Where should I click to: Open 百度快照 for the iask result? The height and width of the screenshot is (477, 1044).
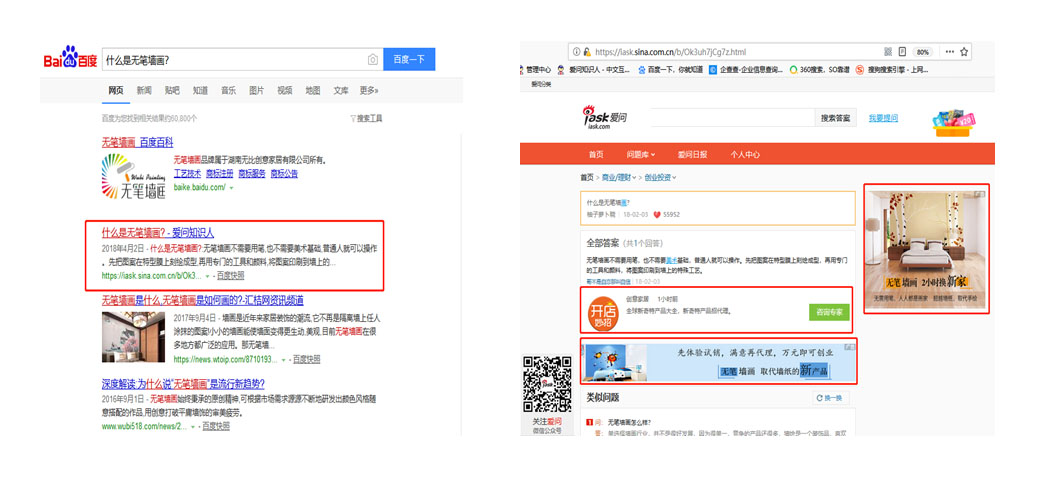click(x=230, y=275)
